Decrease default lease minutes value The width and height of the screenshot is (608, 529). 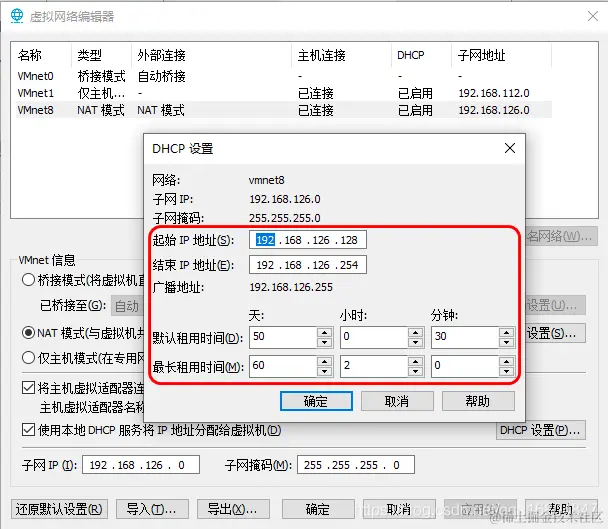click(506, 342)
